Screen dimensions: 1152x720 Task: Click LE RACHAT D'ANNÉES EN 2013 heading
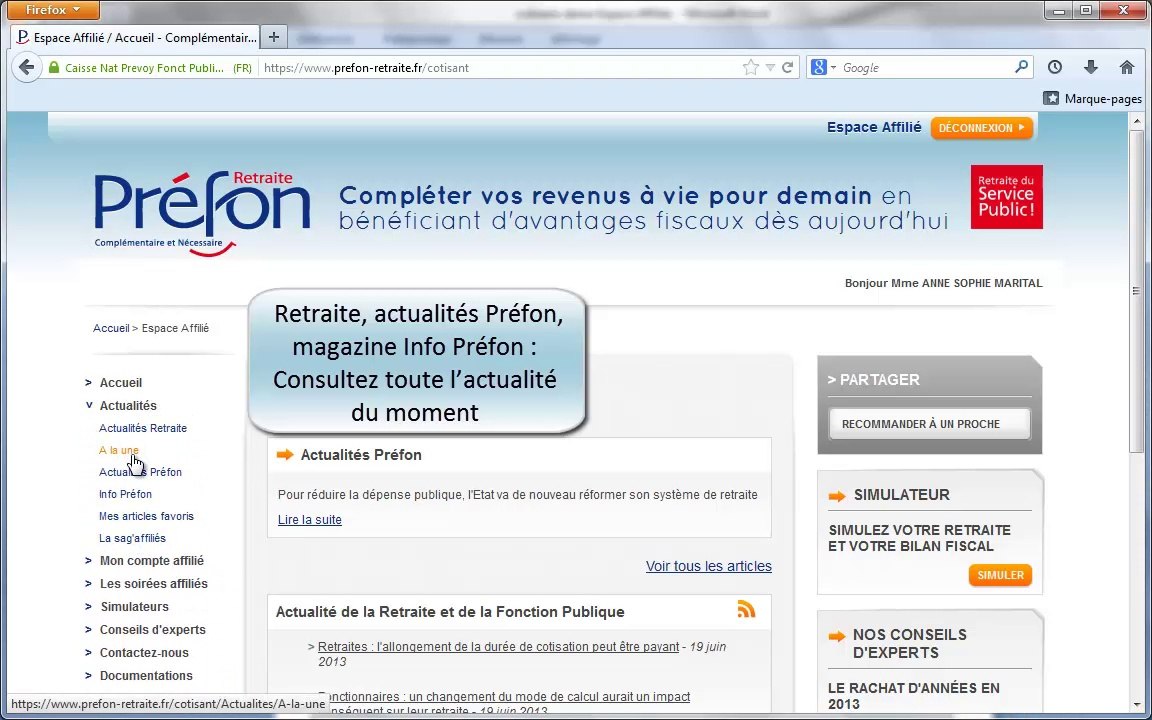pos(913,696)
